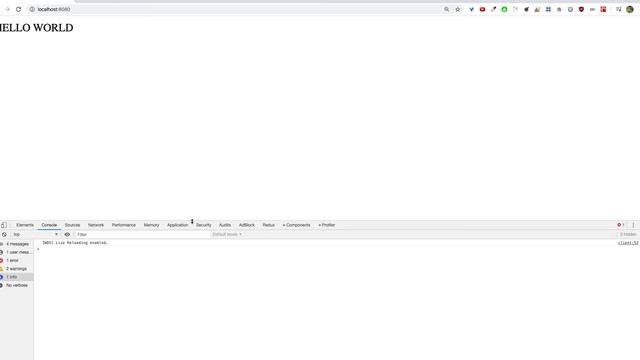The height and width of the screenshot is (360, 640).
Task: Open the green circle extension icon
Action: 504,9
